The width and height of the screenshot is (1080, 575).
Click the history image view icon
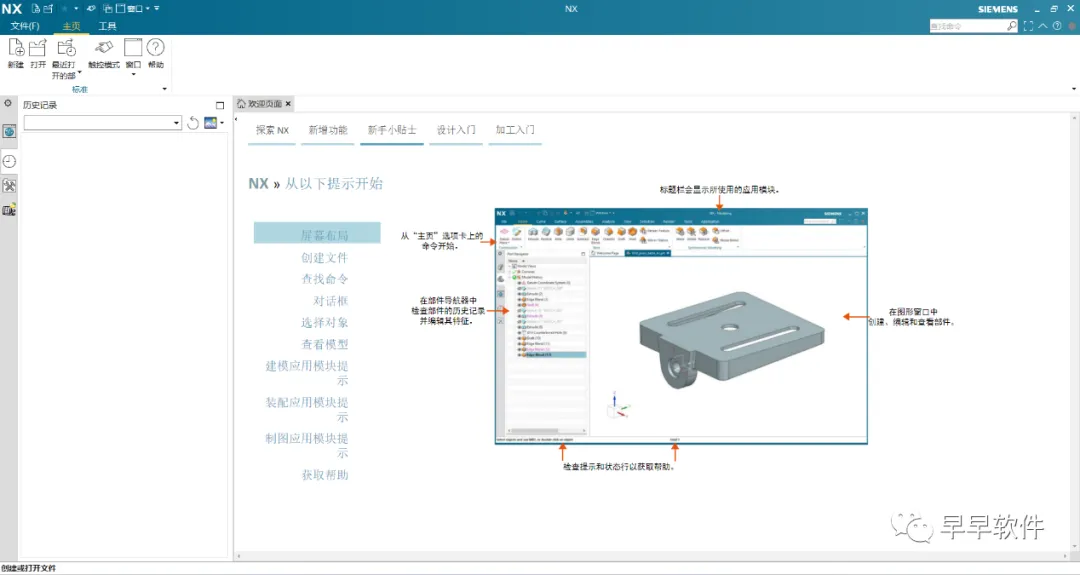(x=211, y=123)
